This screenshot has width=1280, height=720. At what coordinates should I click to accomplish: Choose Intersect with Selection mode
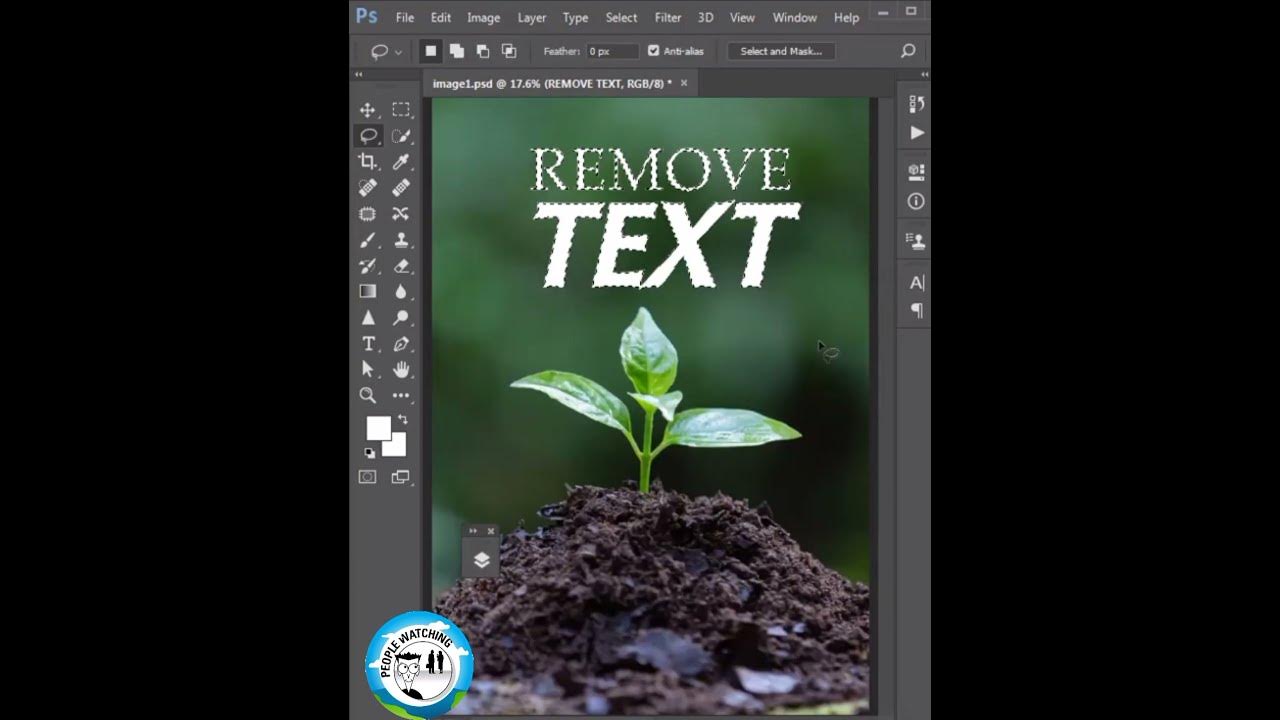(509, 51)
